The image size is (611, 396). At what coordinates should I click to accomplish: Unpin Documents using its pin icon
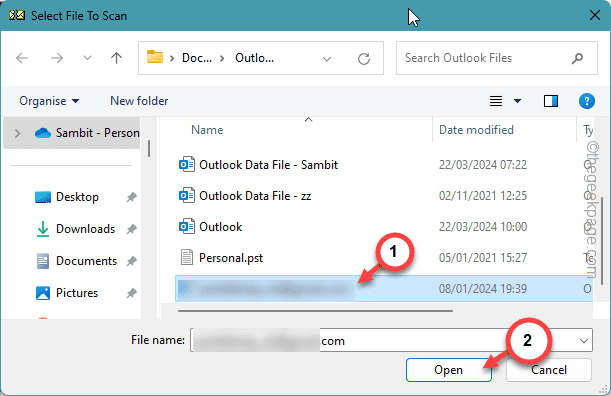[132, 261]
